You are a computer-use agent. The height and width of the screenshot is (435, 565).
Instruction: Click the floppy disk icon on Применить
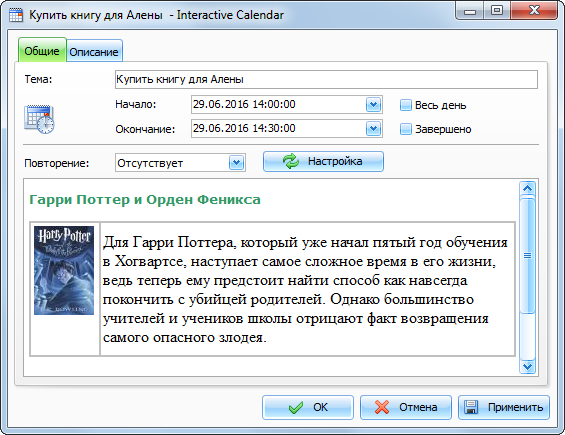tap(471, 407)
